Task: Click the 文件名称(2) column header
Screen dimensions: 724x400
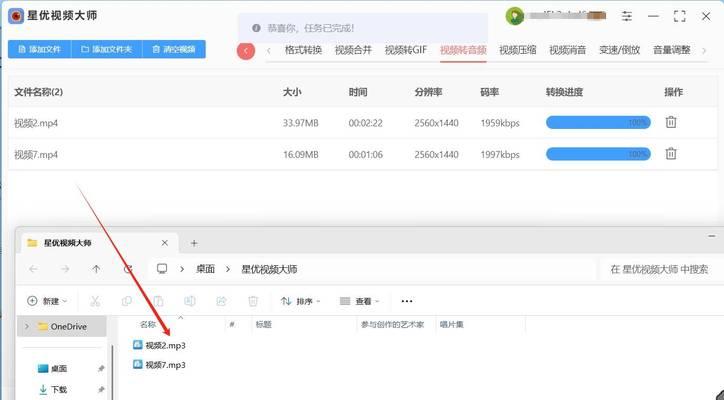Action: pos(38,92)
